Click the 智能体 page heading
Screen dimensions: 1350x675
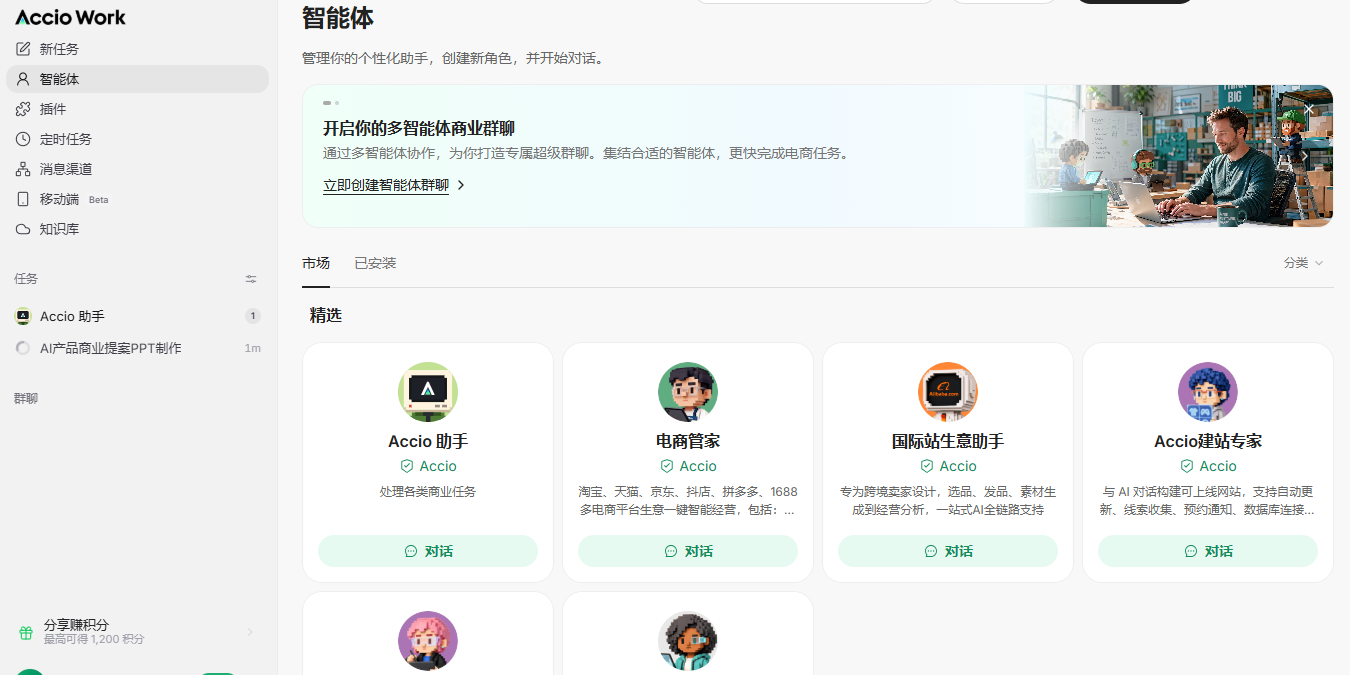coord(338,17)
